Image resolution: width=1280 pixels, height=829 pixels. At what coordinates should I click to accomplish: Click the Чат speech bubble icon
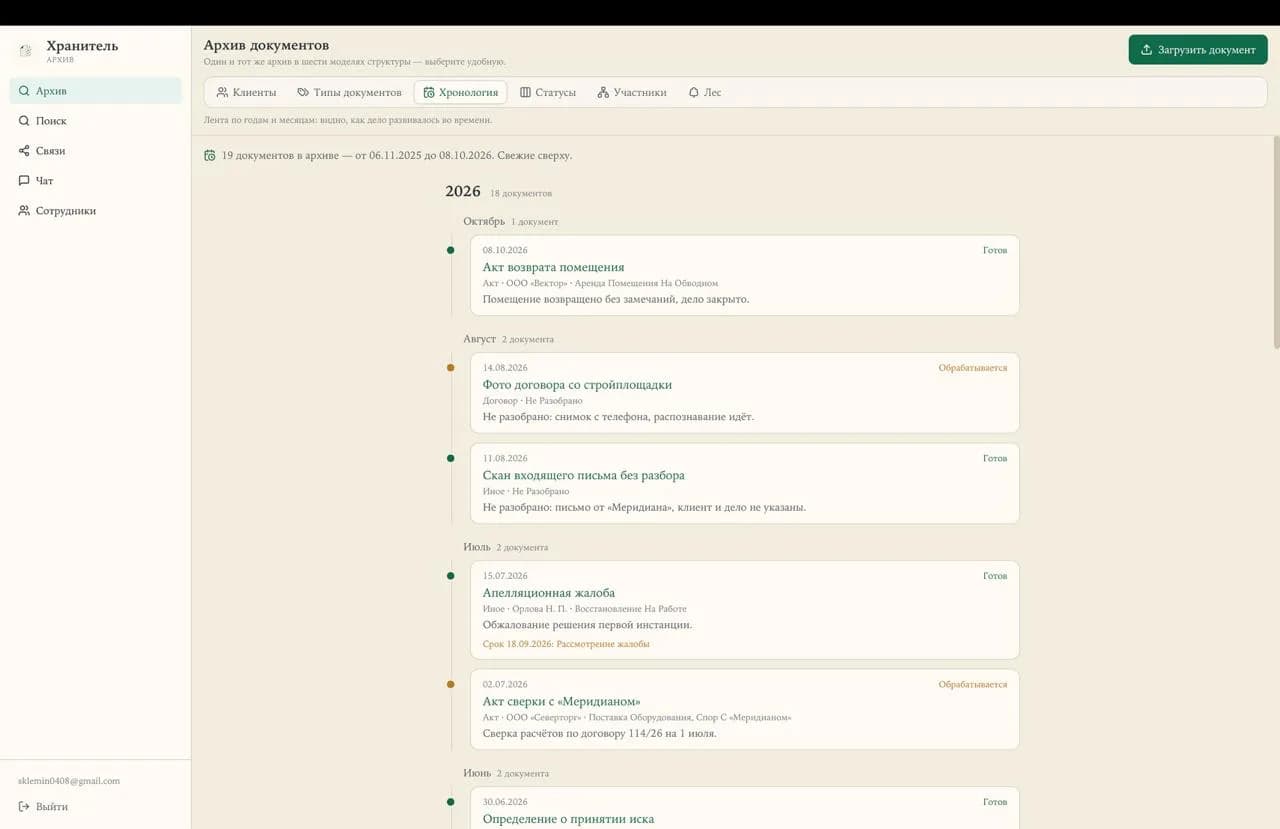(24, 181)
